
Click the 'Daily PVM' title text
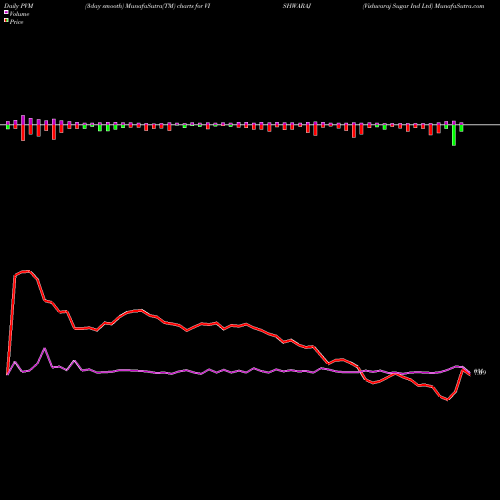[19, 6]
